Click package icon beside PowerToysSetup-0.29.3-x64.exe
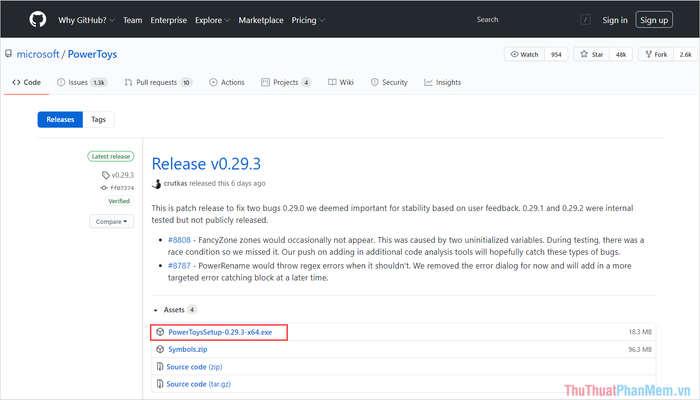This screenshot has height=400, width=700. [x=160, y=332]
